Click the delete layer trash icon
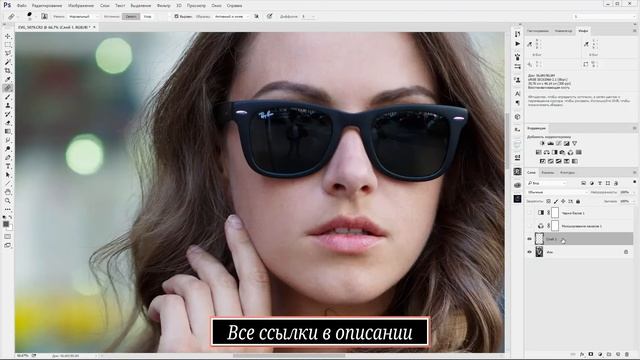This screenshot has height=360, width=640. pyautogui.click(x=627, y=354)
